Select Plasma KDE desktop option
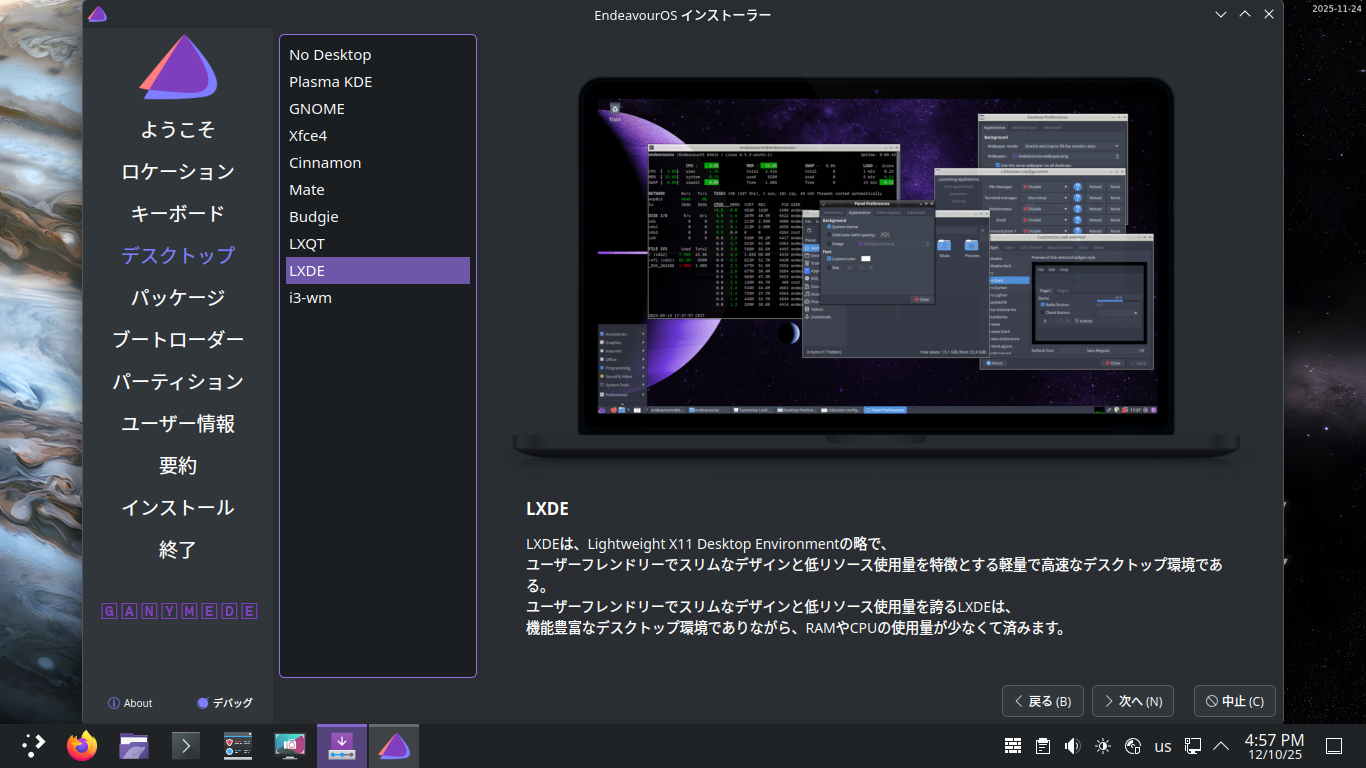1366x768 pixels. (330, 82)
